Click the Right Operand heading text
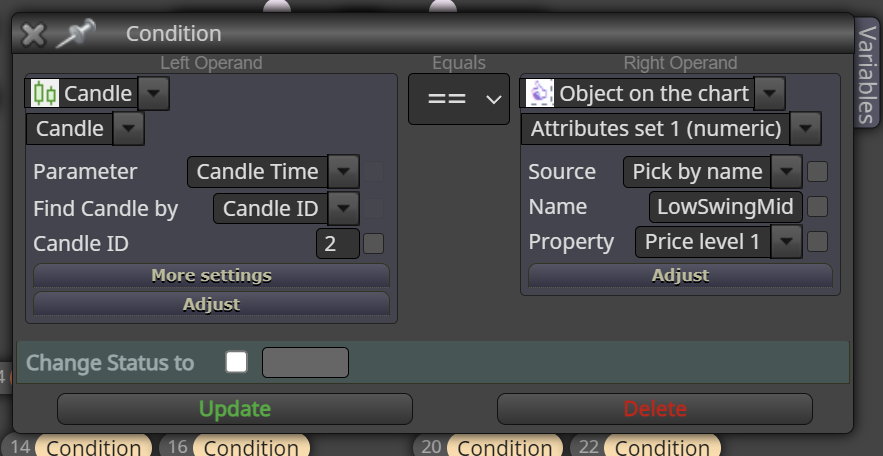The image size is (883, 456). (680, 63)
